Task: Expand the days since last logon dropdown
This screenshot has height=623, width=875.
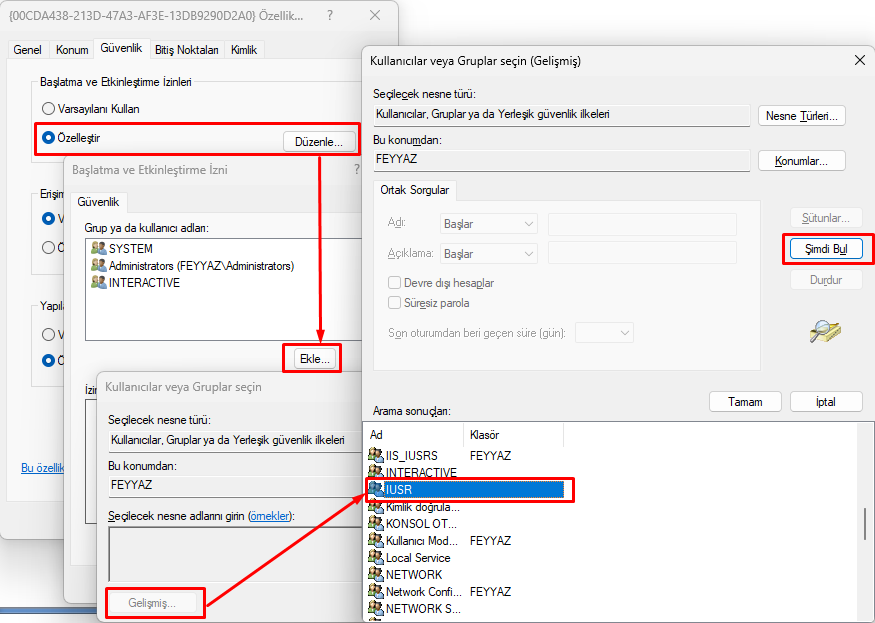Action: (605, 332)
